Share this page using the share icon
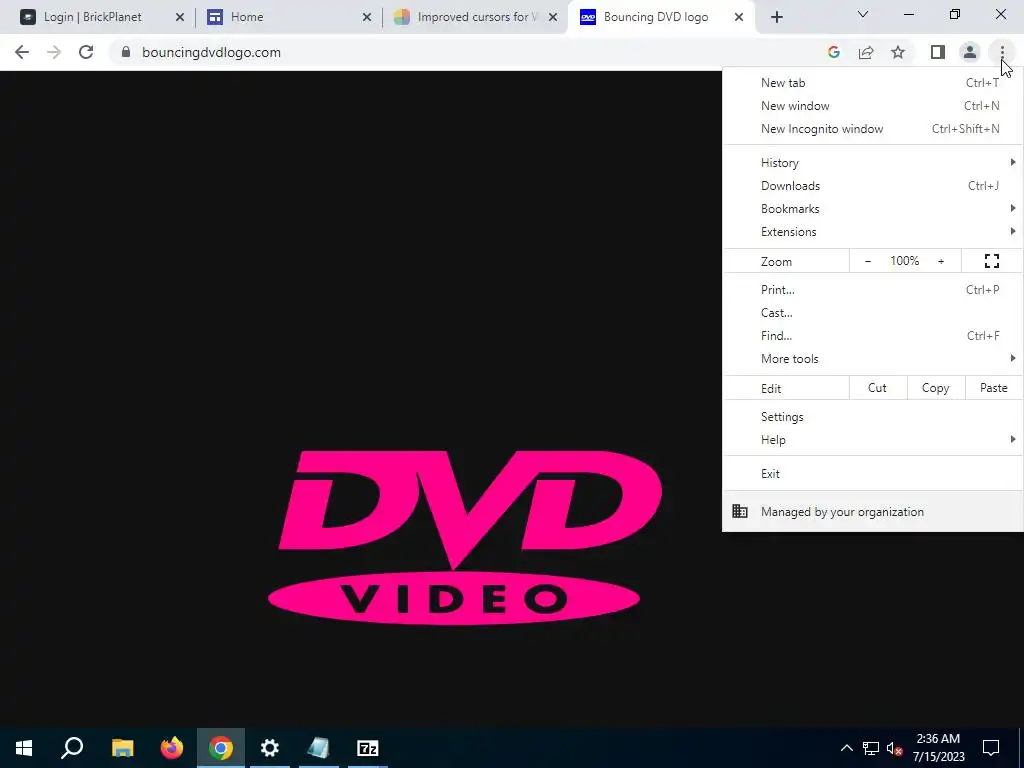1024x768 pixels. point(866,52)
